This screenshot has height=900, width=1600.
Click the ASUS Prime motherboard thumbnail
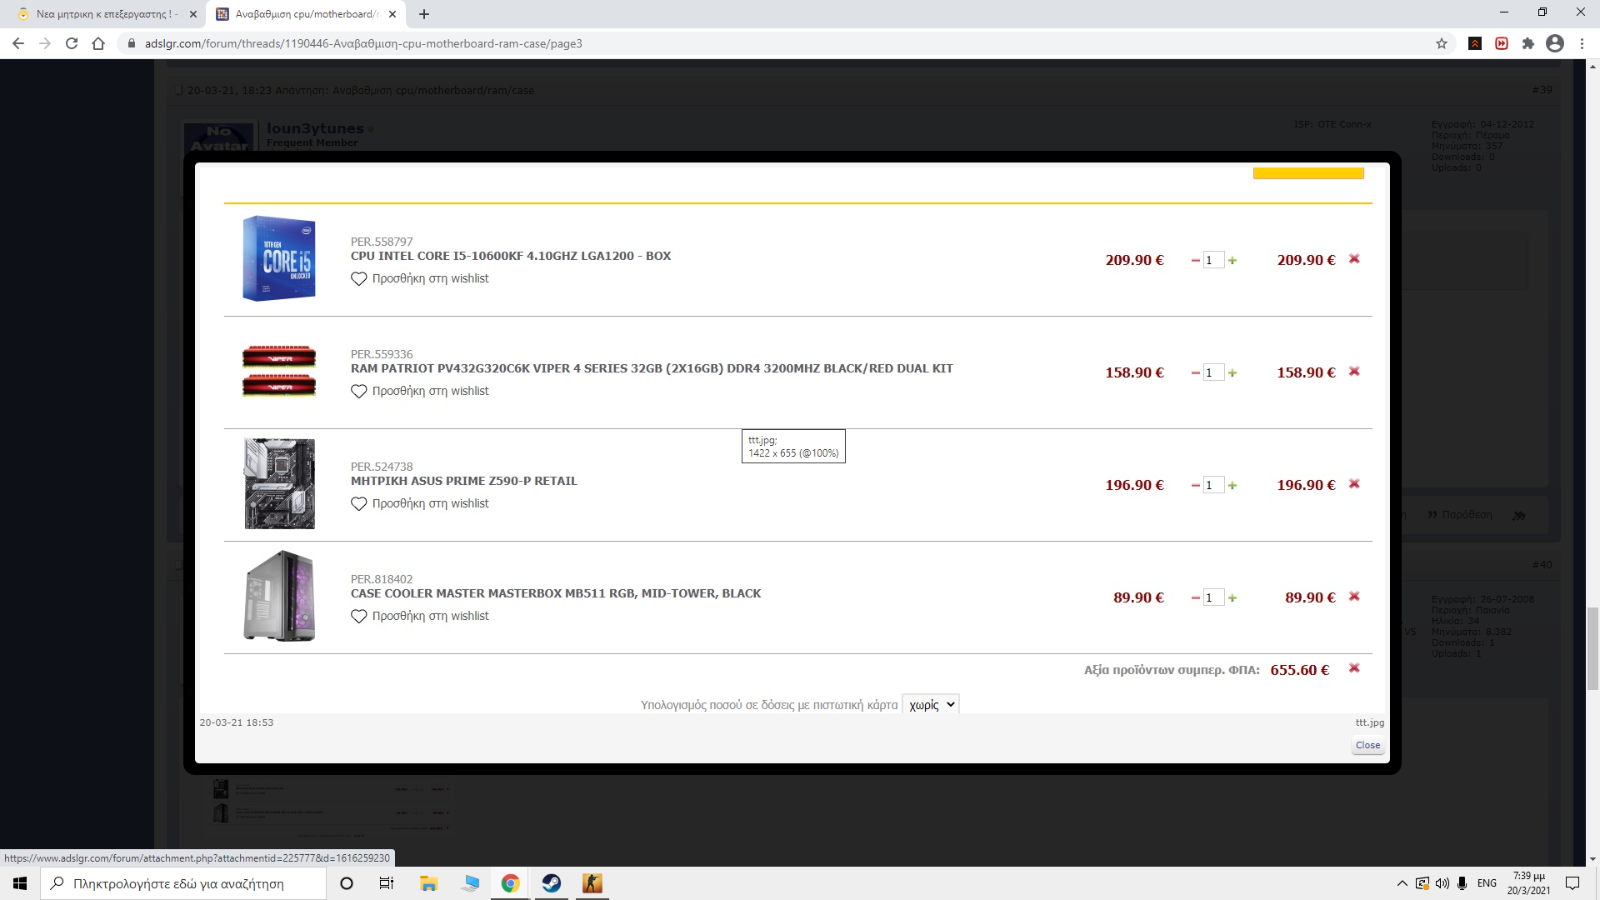coord(279,484)
